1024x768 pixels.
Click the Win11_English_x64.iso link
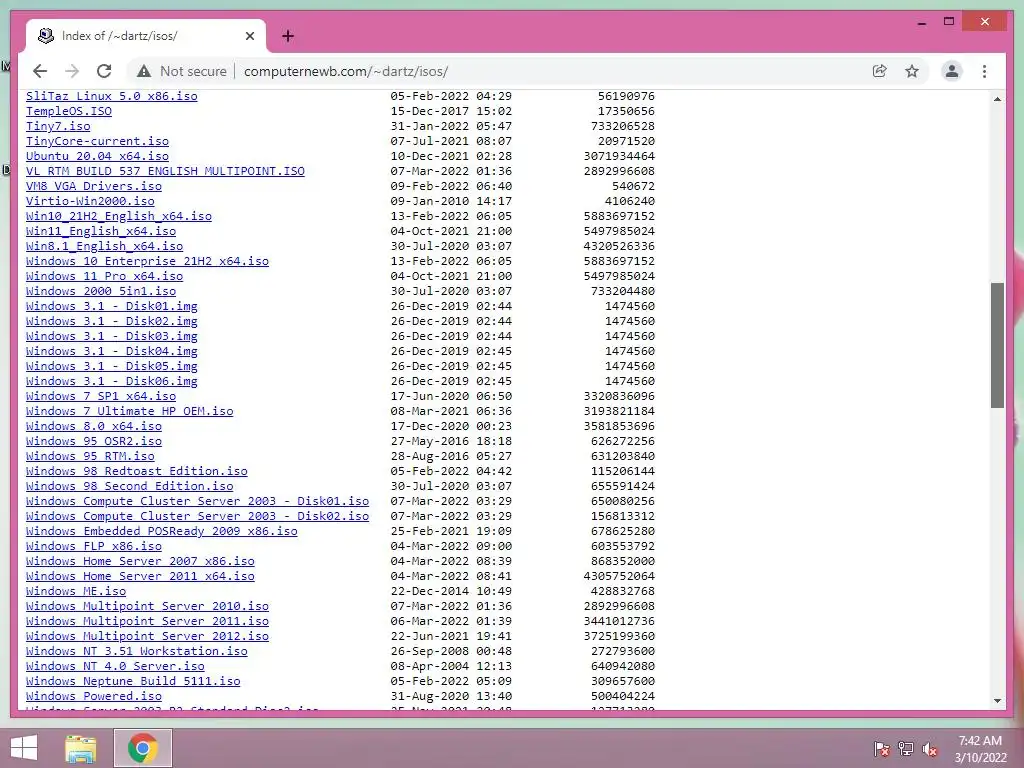pyautogui.click(x=101, y=231)
